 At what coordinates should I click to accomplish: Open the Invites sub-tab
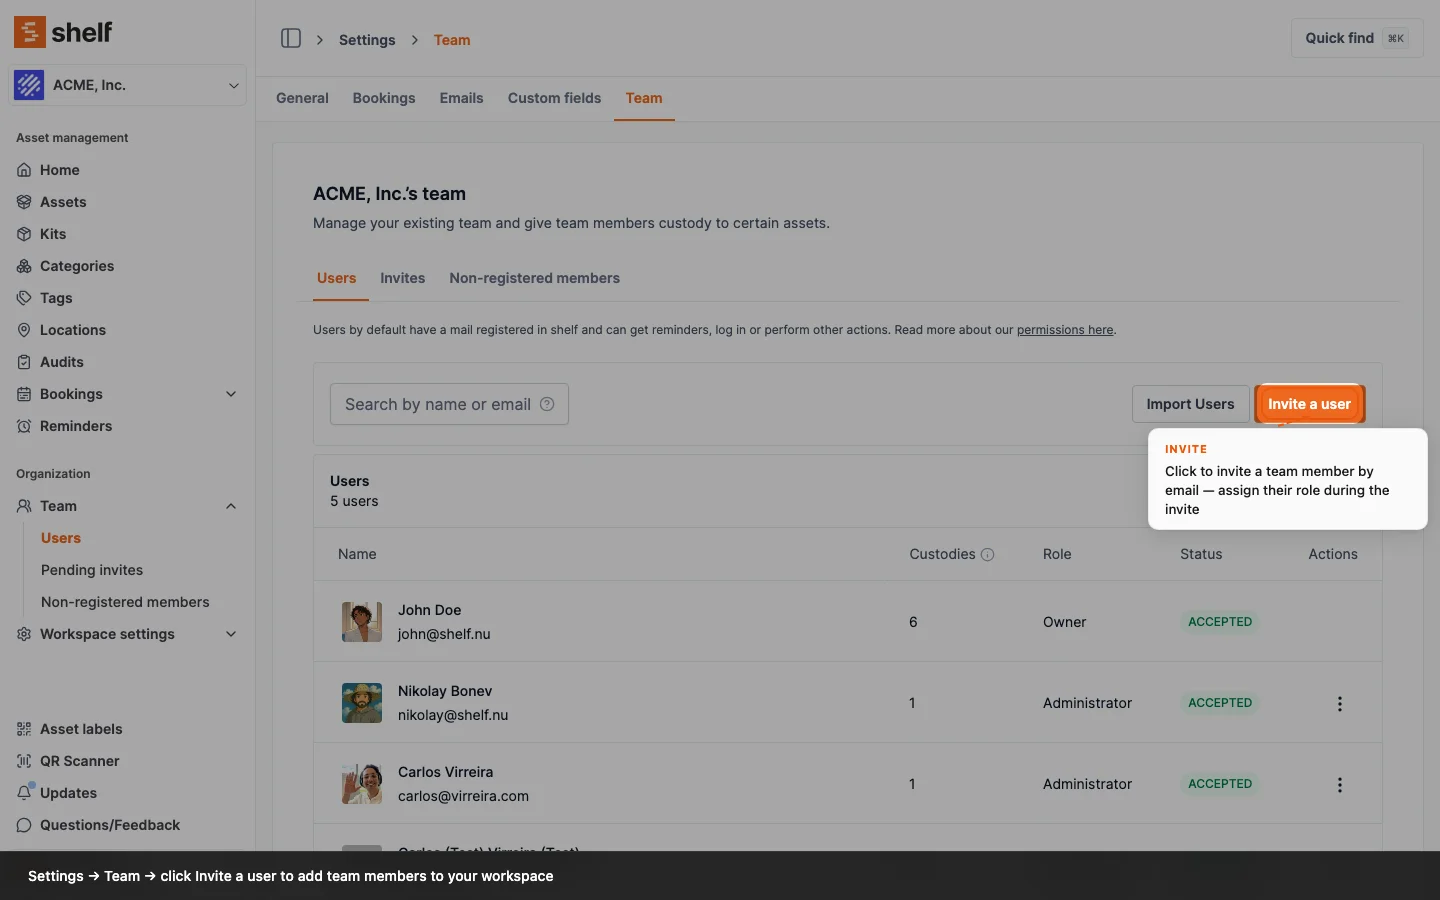pyautogui.click(x=402, y=278)
